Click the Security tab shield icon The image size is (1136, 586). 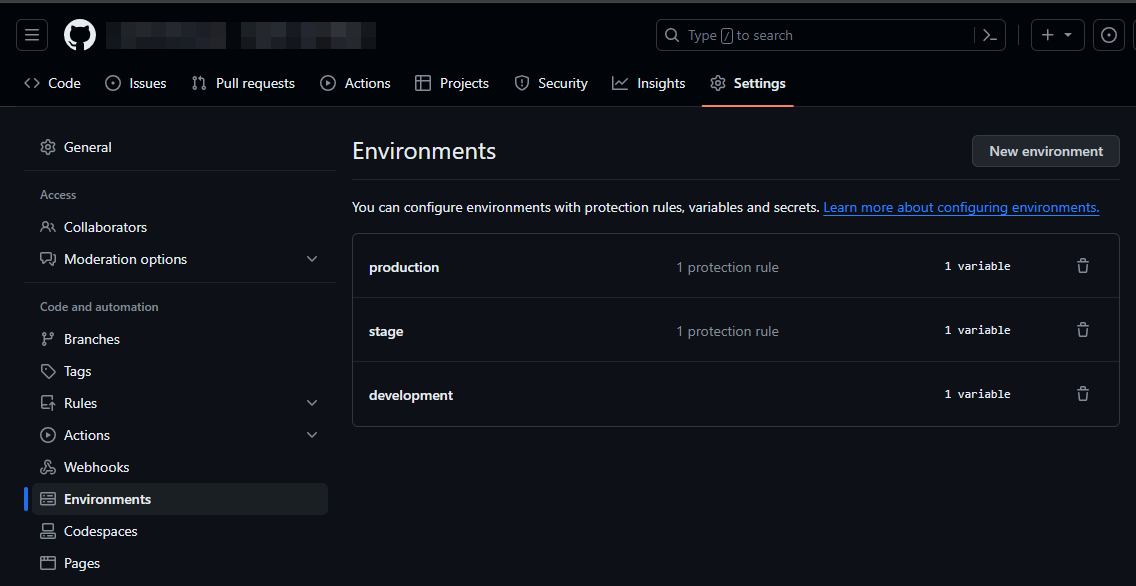tap(522, 83)
